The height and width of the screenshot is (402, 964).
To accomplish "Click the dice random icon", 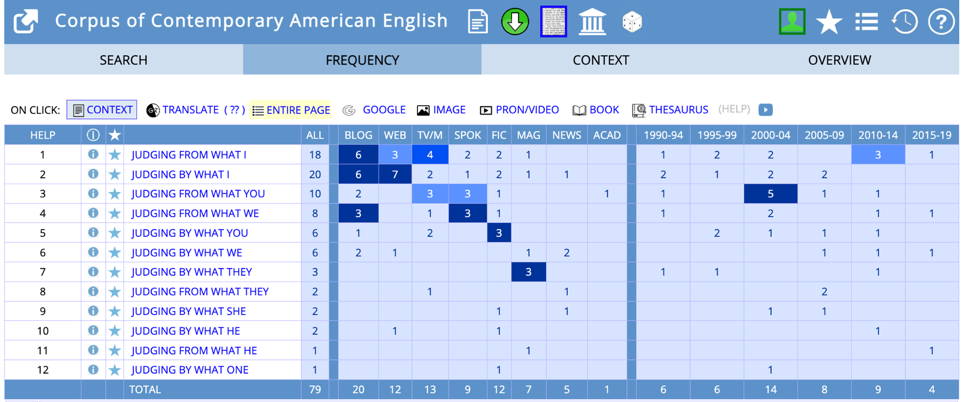I will [x=632, y=22].
